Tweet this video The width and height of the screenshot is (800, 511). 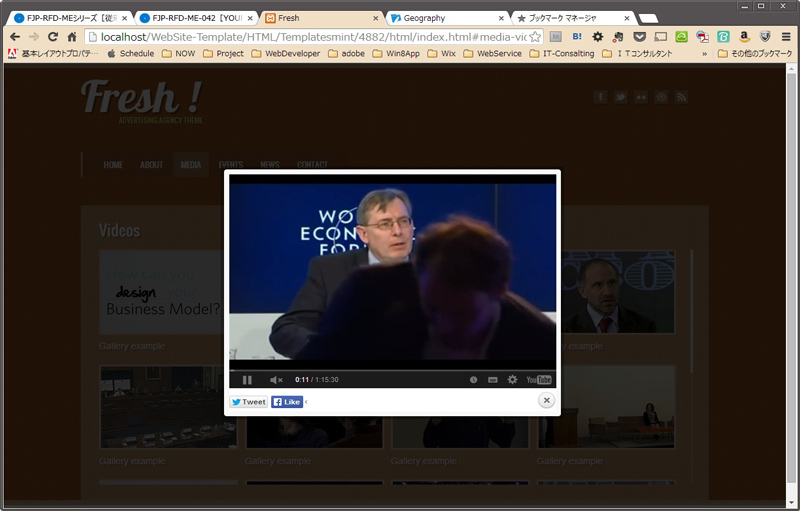[248, 402]
